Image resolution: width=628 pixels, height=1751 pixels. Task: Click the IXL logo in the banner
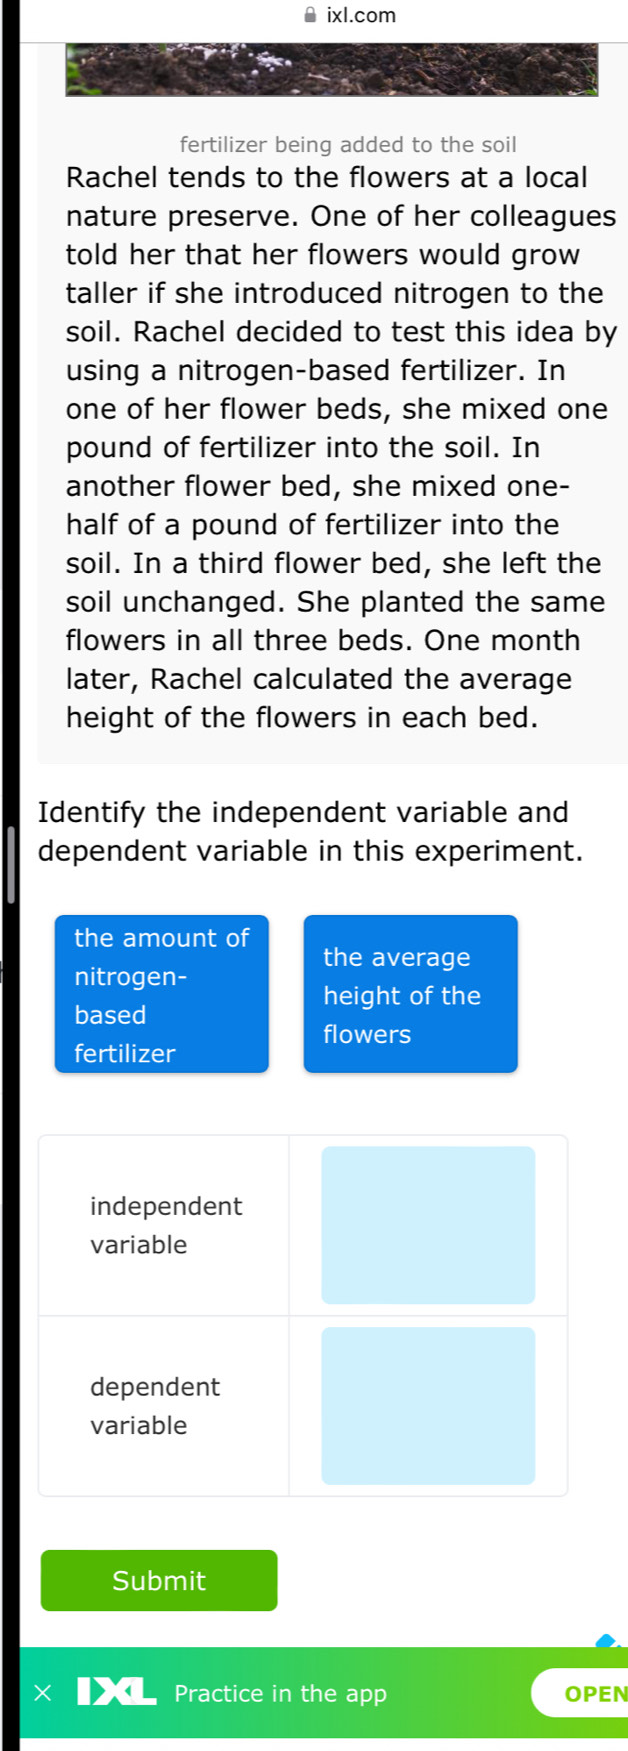[117, 1693]
